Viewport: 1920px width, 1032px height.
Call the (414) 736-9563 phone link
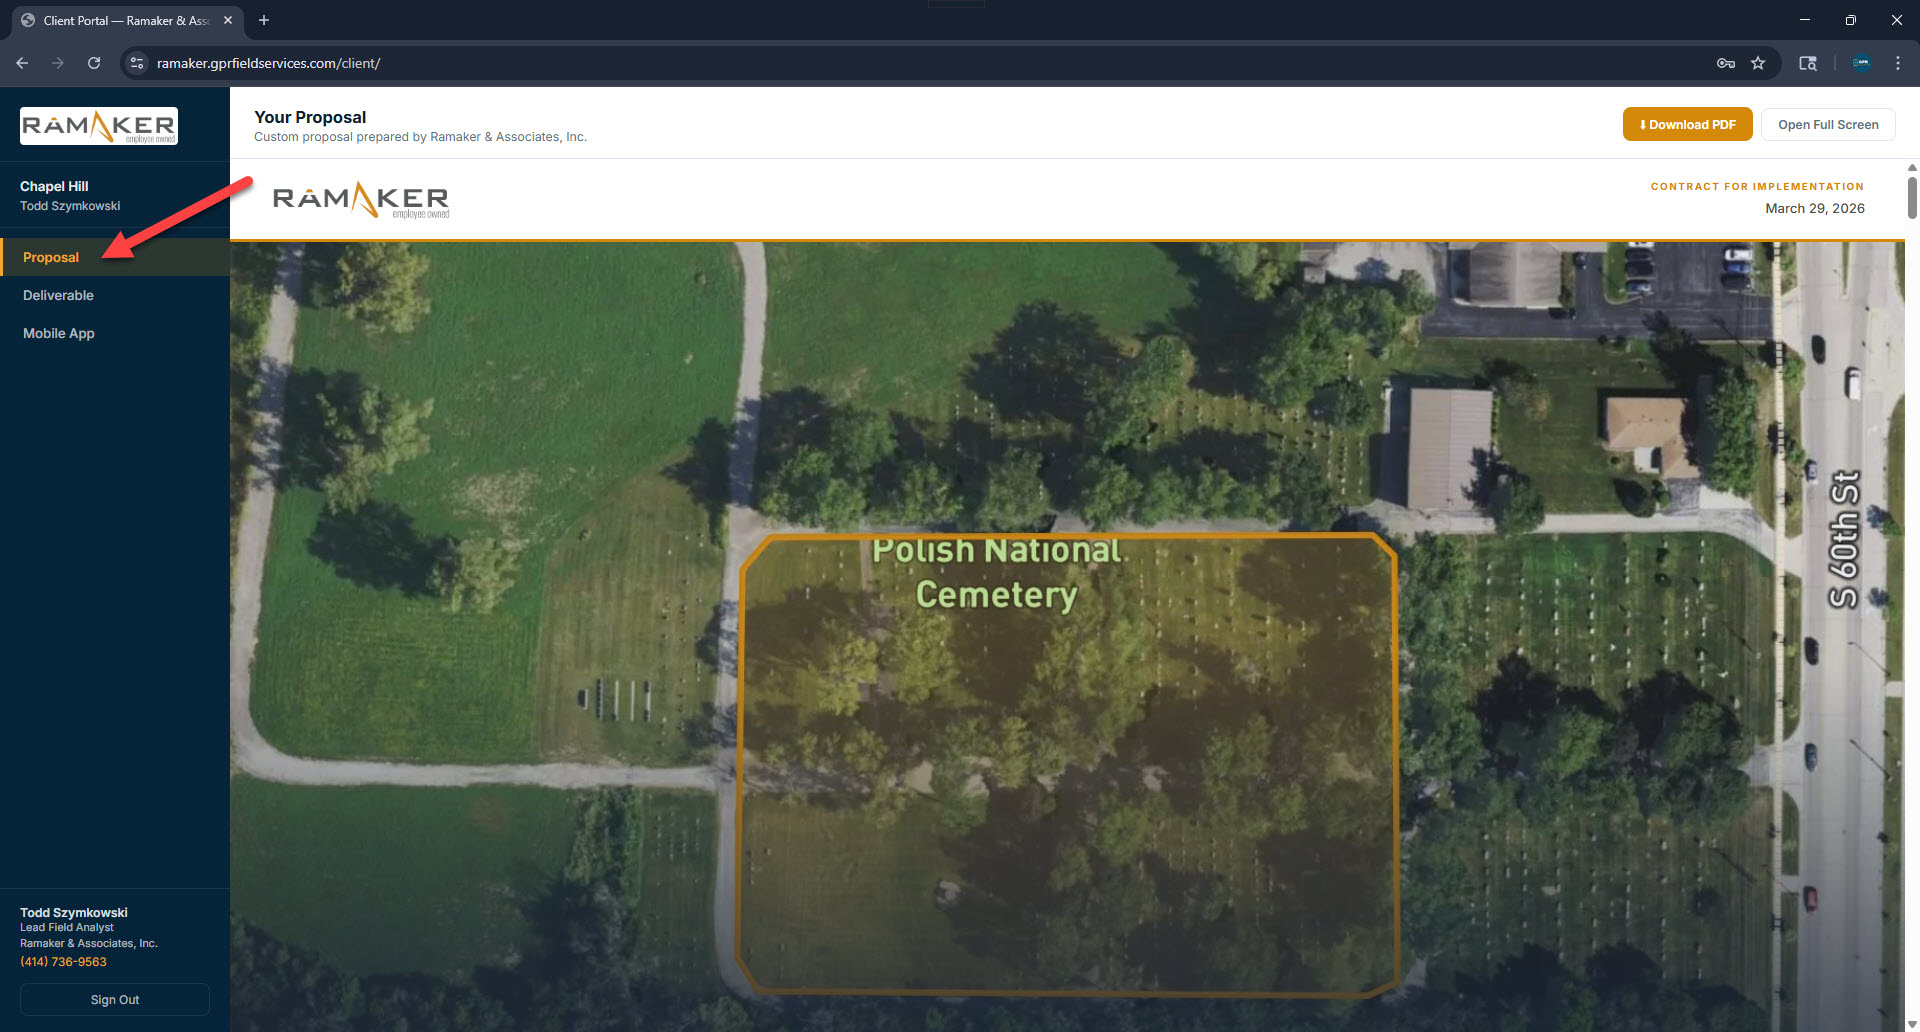(x=62, y=961)
